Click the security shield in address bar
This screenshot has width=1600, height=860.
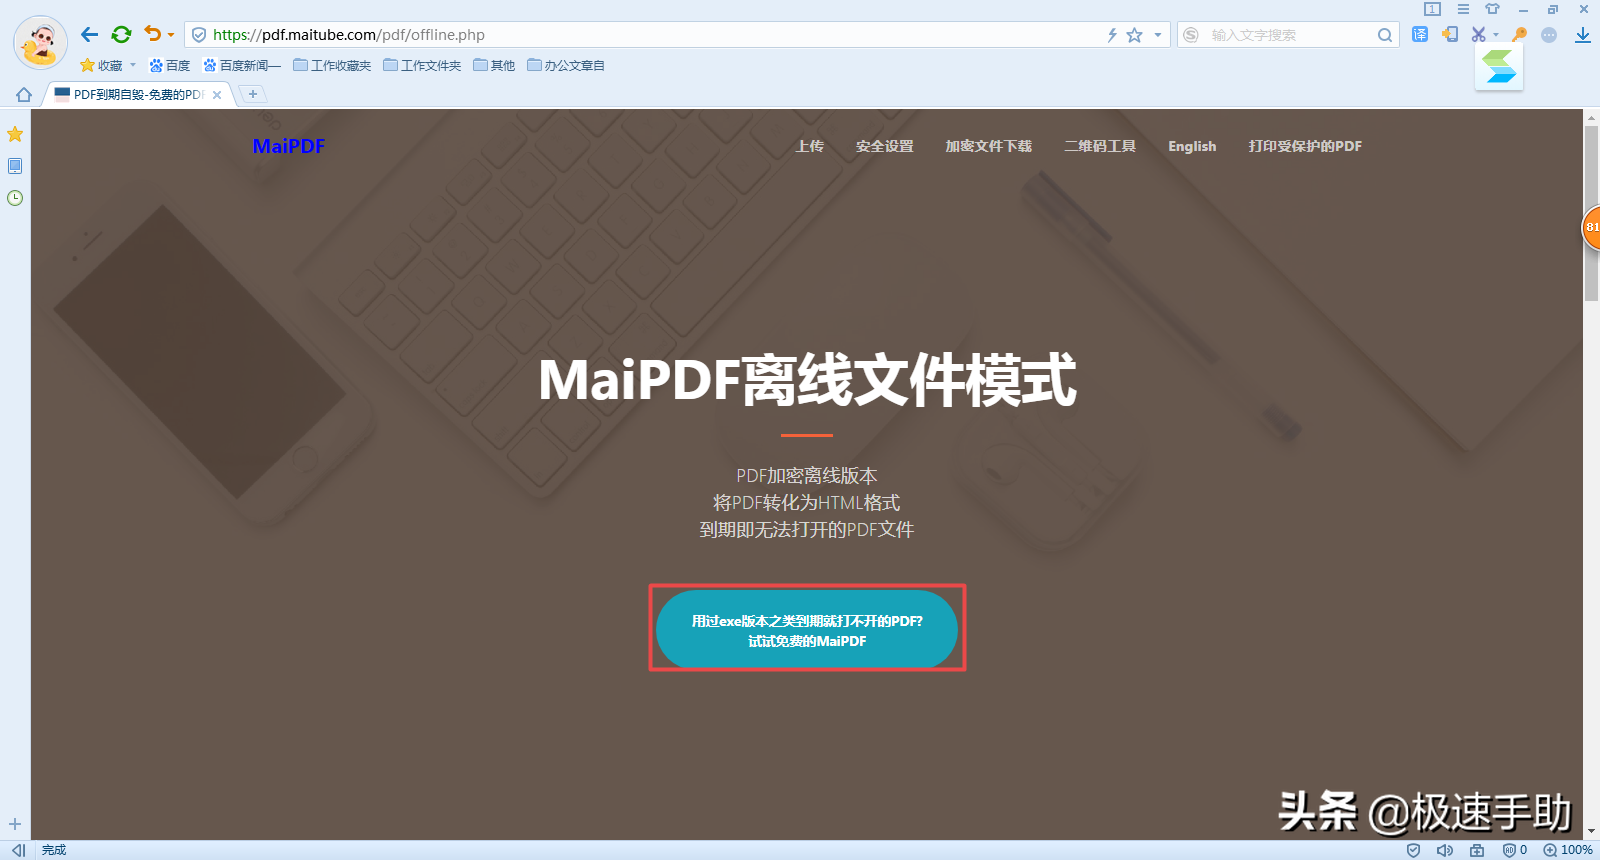pyautogui.click(x=198, y=35)
